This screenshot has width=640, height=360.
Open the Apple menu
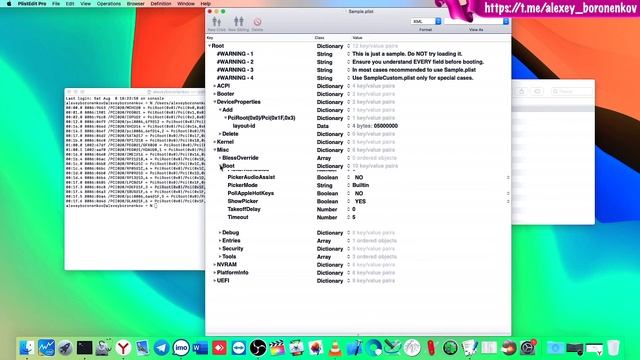tap(9, 4)
